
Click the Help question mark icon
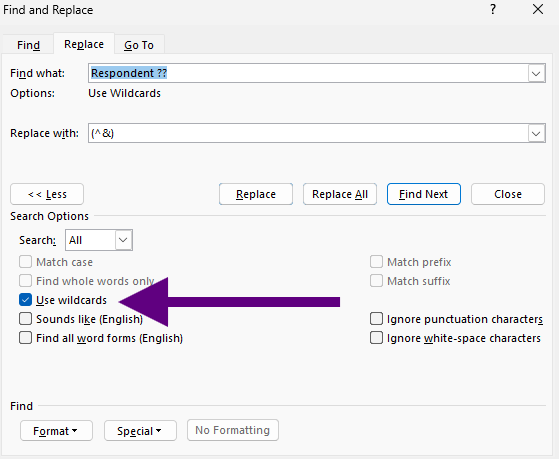(x=493, y=9)
